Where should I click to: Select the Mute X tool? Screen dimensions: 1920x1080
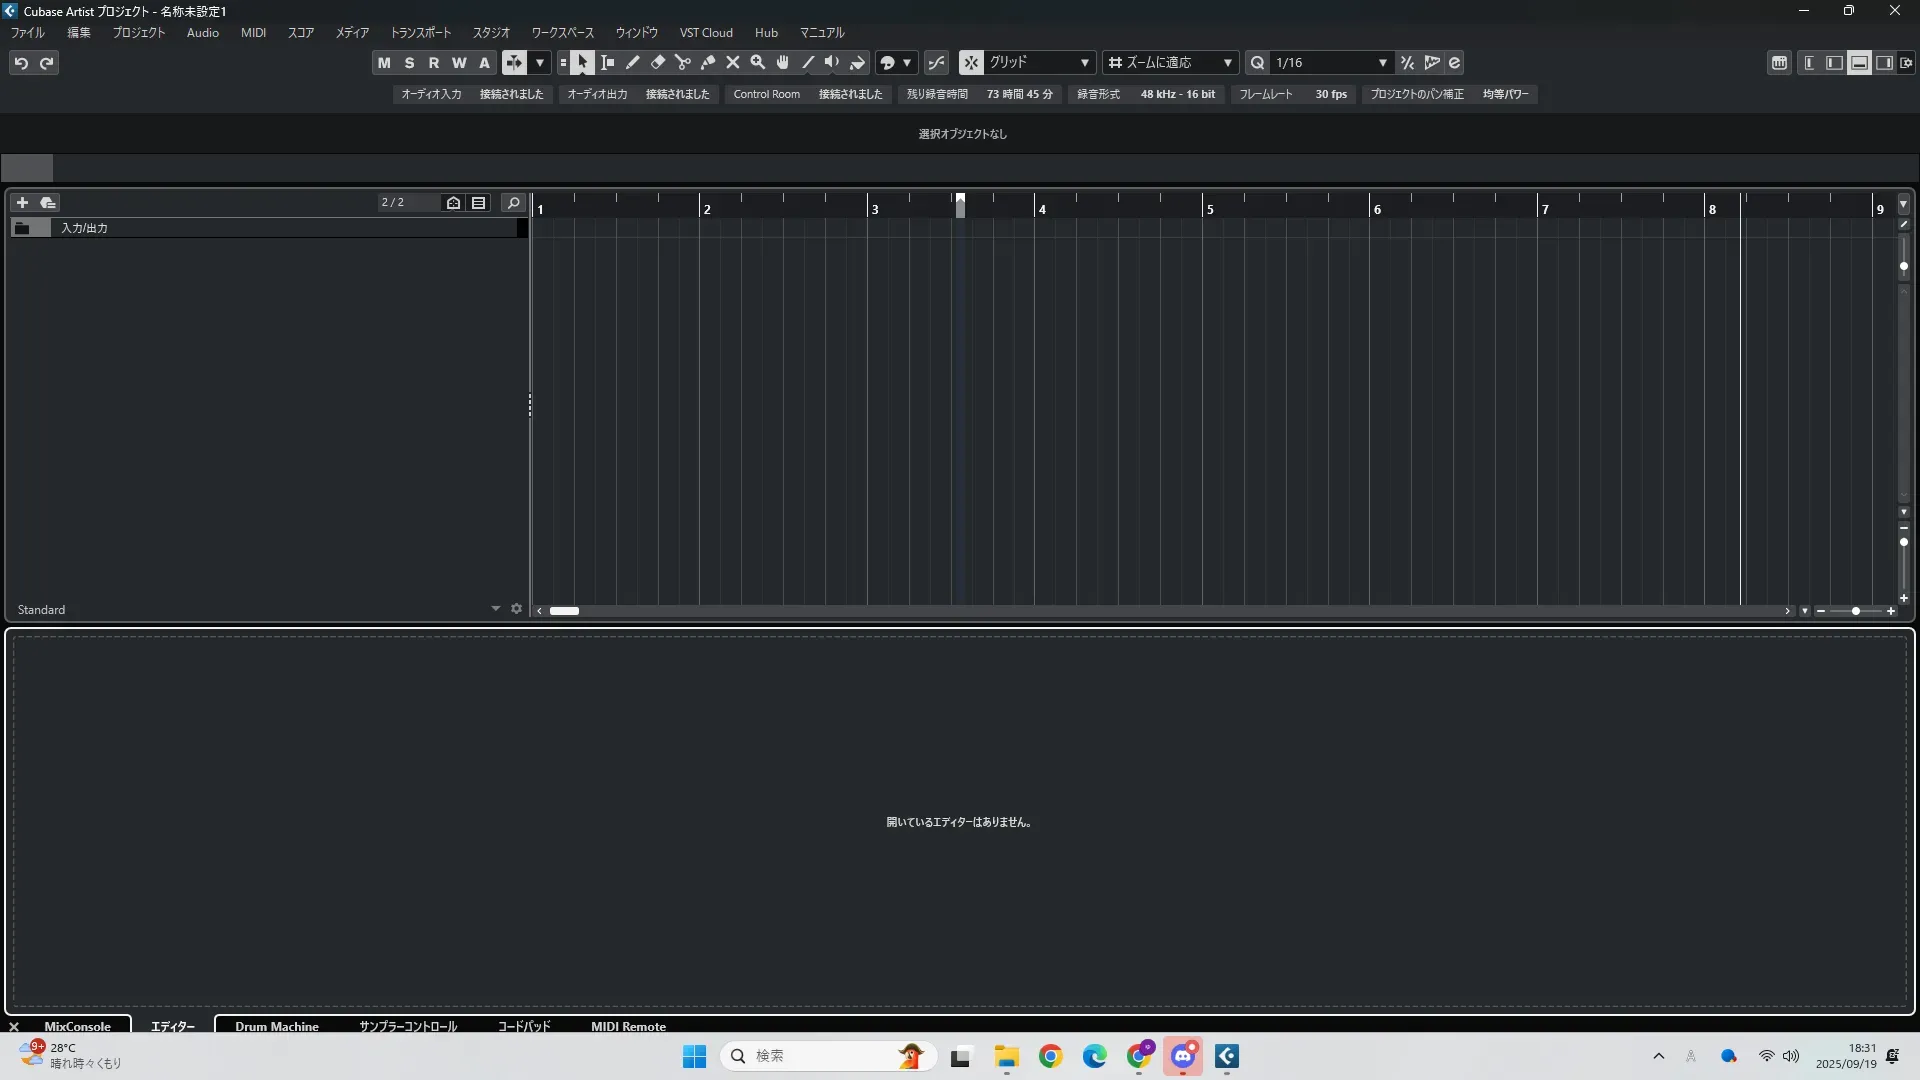pyautogui.click(x=733, y=63)
